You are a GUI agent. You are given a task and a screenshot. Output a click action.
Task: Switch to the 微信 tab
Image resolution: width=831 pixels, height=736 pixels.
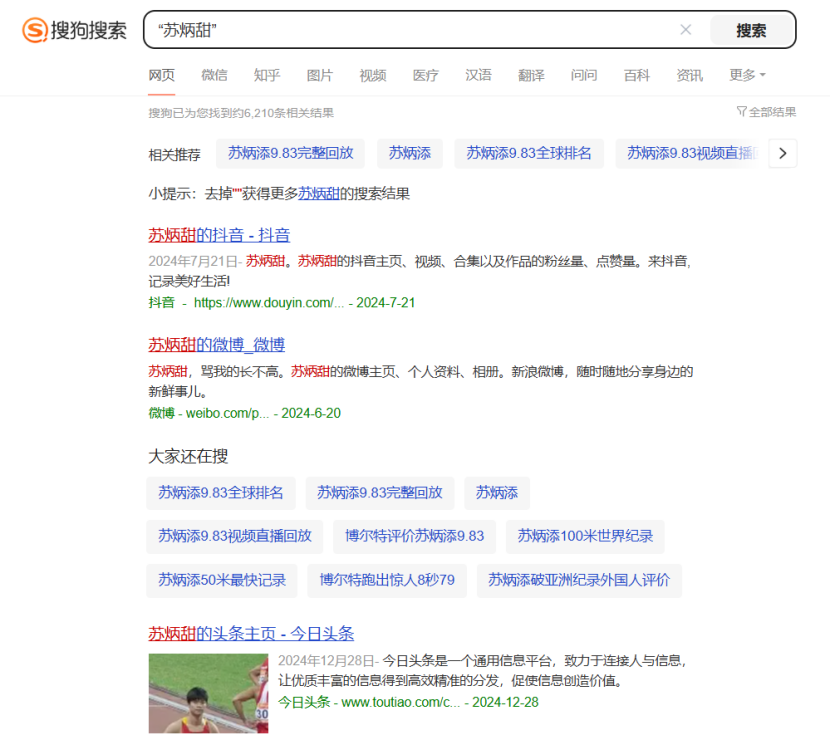(x=214, y=74)
